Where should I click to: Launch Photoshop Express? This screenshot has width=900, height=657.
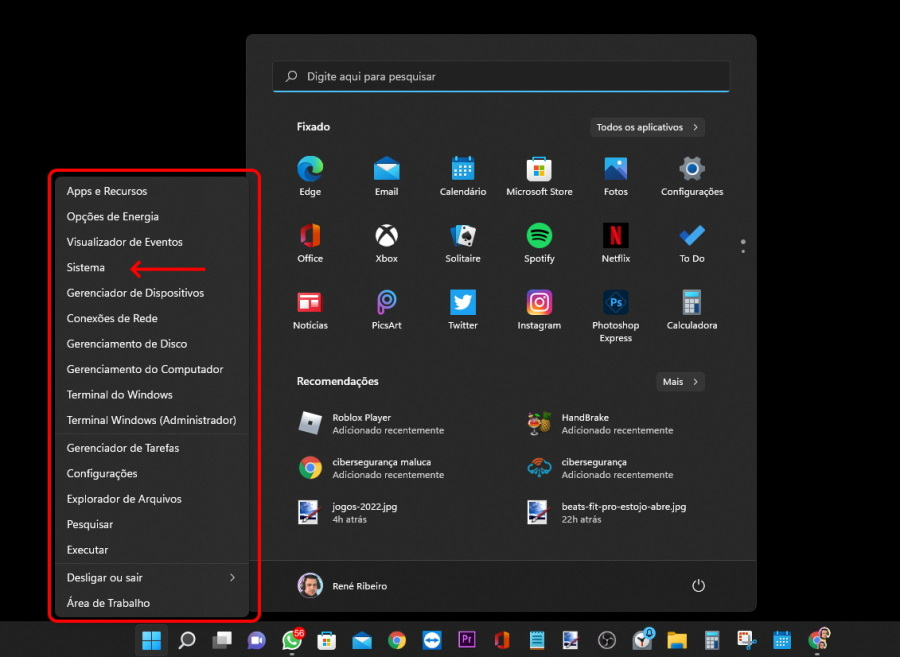615,316
